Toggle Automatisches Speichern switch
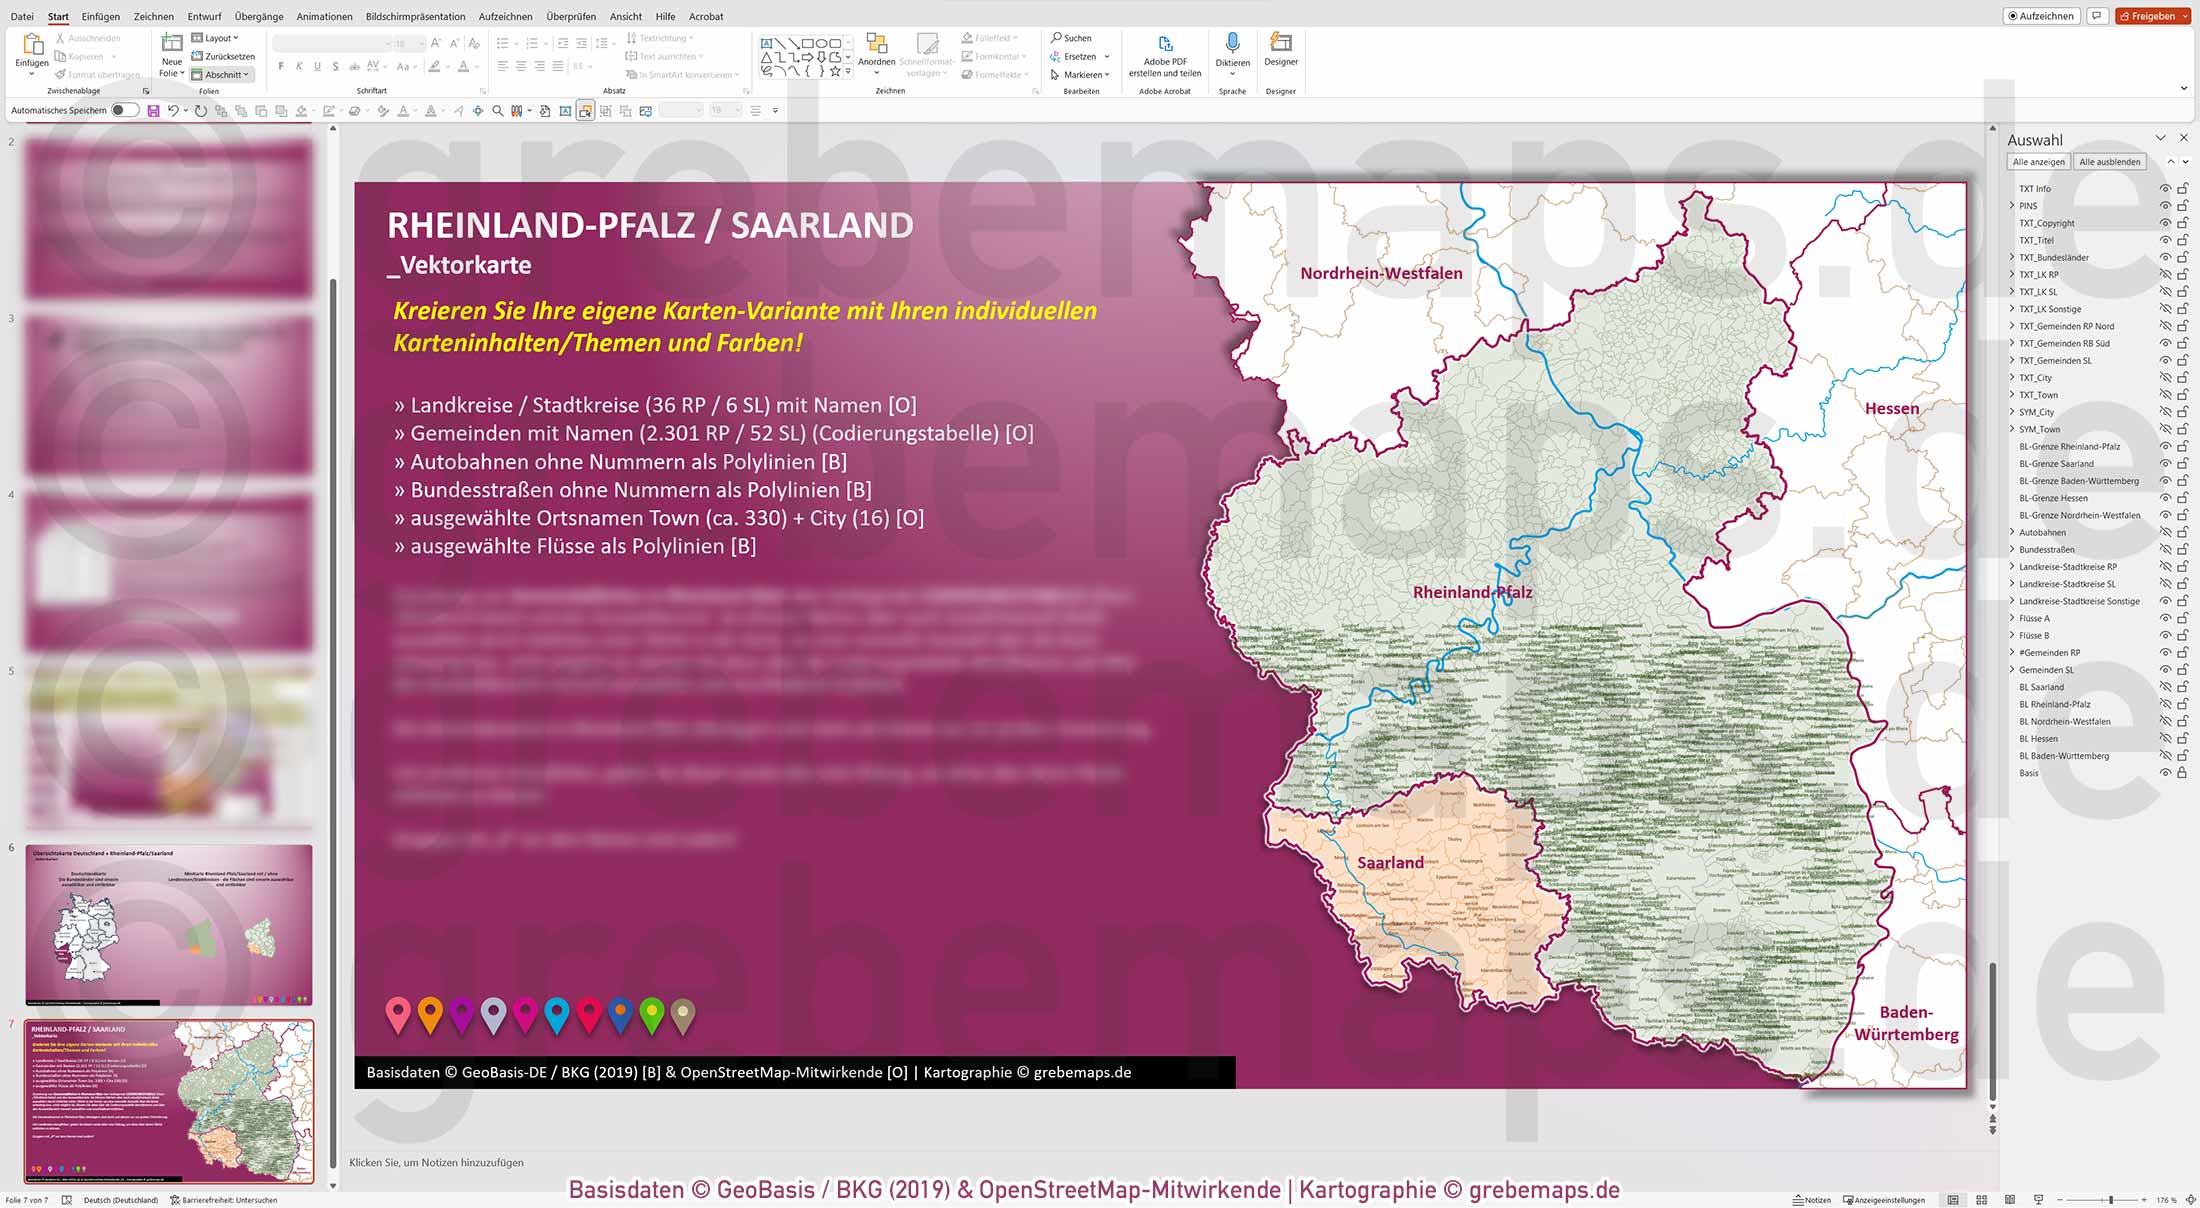 pyautogui.click(x=125, y=110)
